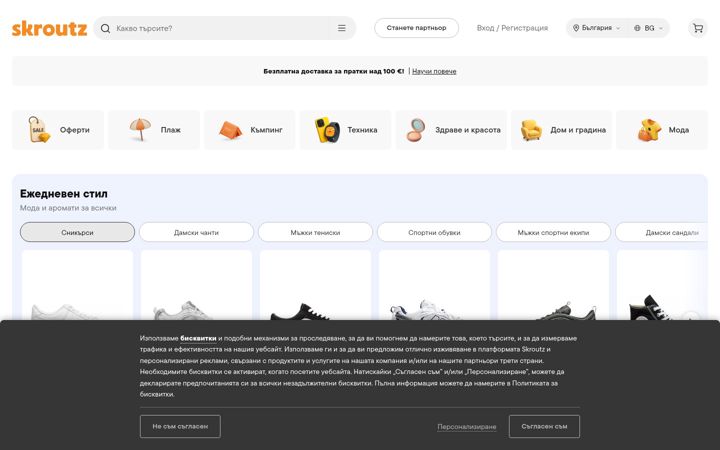Image resolution: width=720 pixels, height=450 pixels.
Task: Follow the Научи повече link
Action: tap(434, 71)
